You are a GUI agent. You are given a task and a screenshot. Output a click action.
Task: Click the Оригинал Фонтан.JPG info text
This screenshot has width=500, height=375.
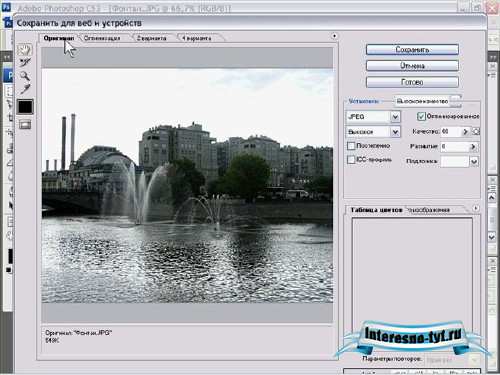click(x=78, y=333)
